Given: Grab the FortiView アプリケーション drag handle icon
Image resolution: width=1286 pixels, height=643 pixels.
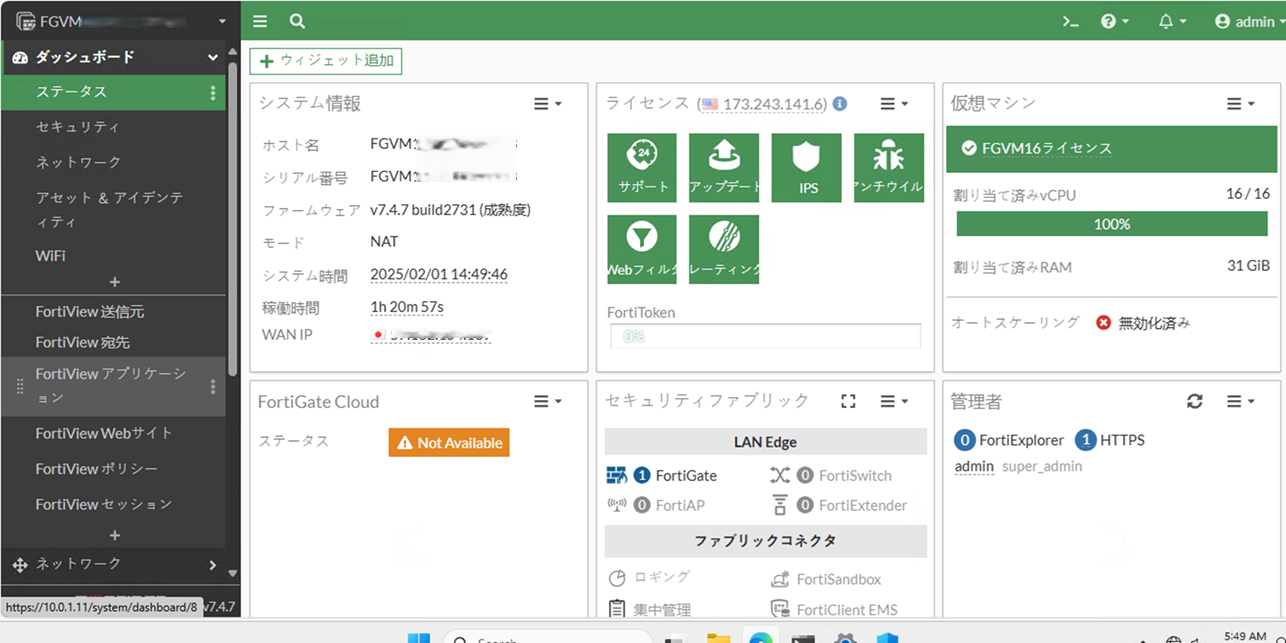Looking at the screenshot, I should (20, 387).
